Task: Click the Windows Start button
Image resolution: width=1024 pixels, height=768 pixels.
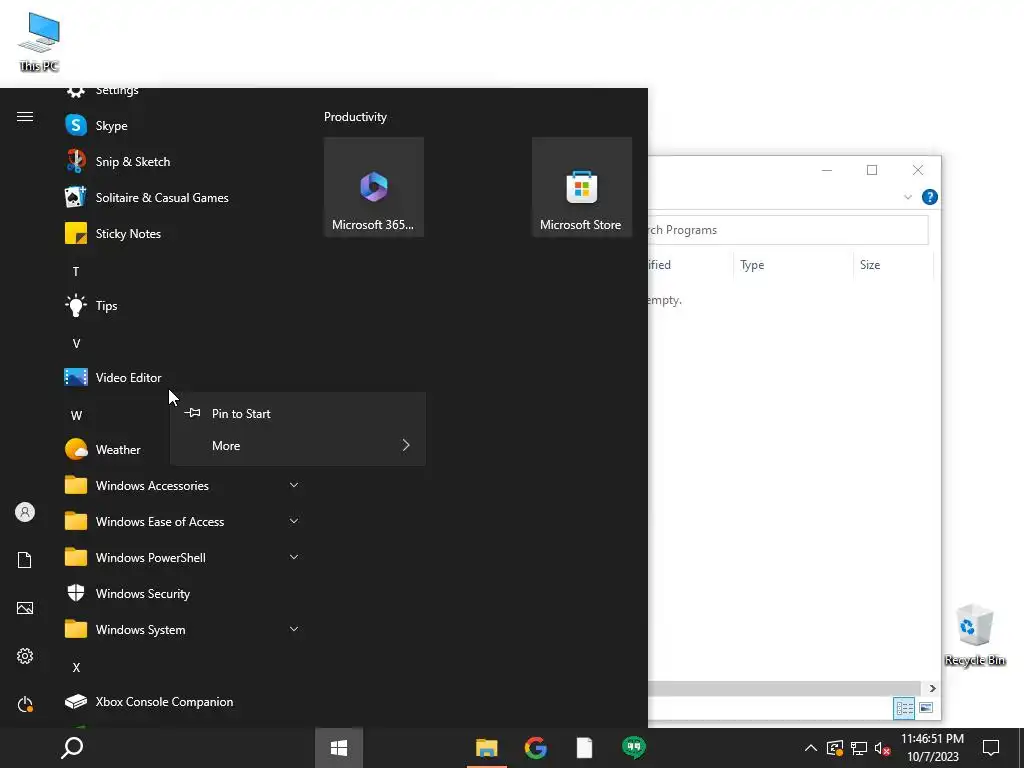Action: click(338, 748)
